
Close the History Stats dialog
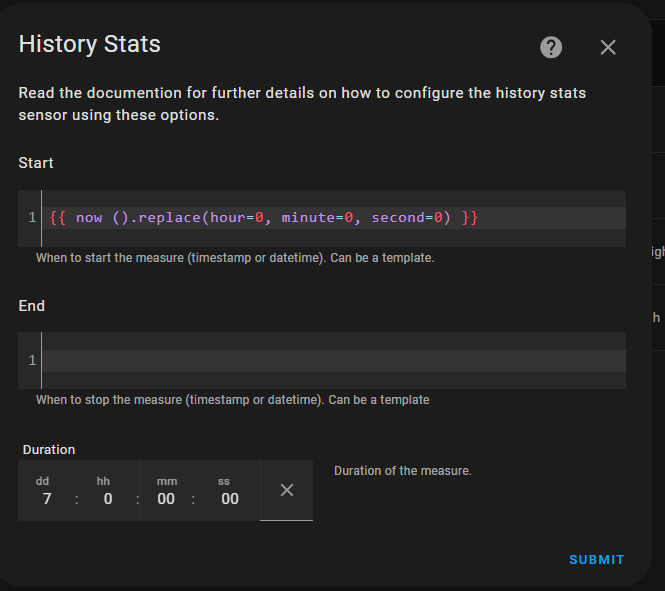tap(608, 47)
